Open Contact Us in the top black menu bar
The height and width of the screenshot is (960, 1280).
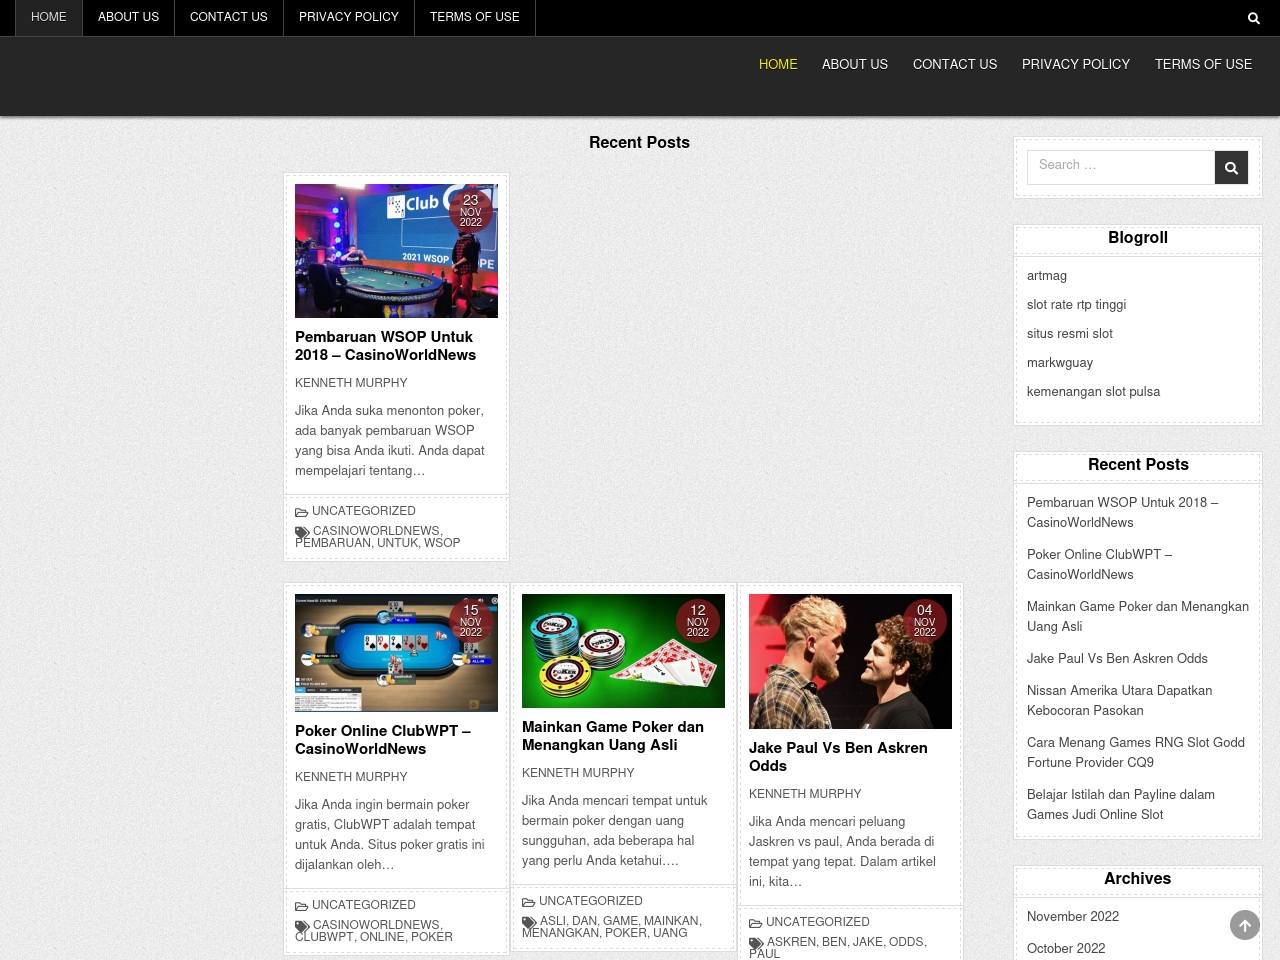(x=229, y=17)
